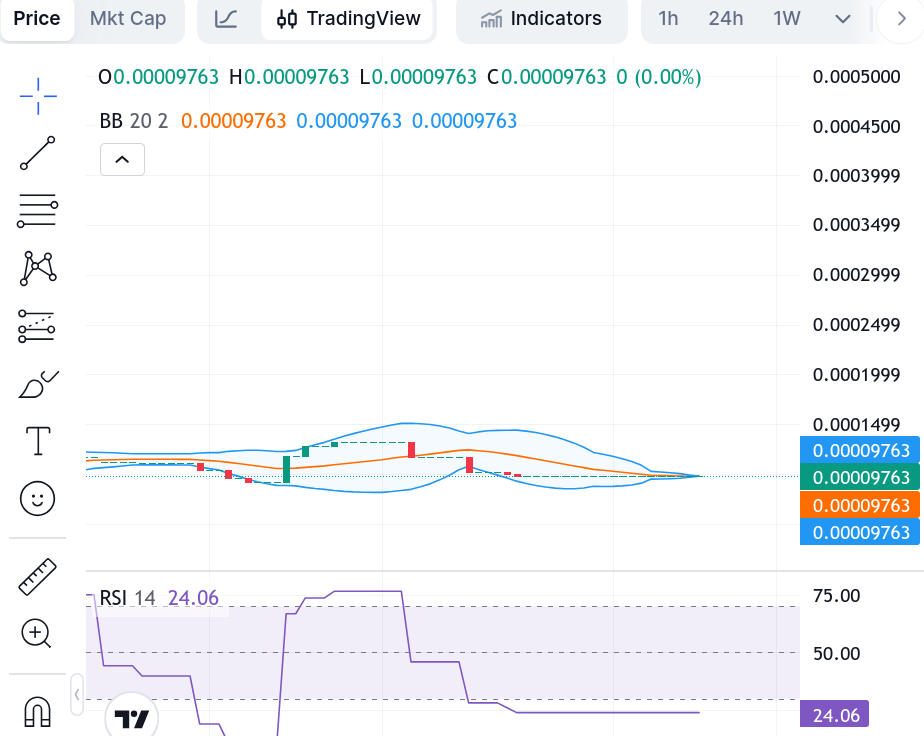Click the 75.00 RSI axis label
The image size is (924, 736).
tap(836, 596)
